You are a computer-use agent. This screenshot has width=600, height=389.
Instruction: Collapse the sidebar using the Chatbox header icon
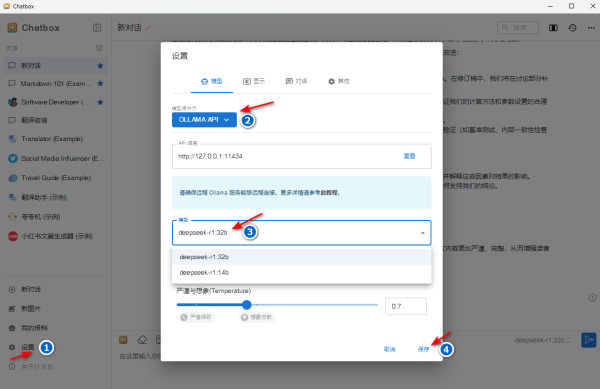coord(97,28)
